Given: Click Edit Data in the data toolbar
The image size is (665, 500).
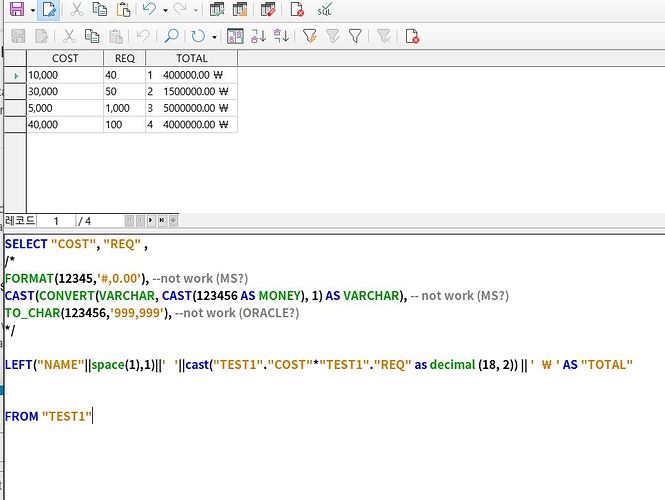Looking at the screenshot, I should point(42,36).
